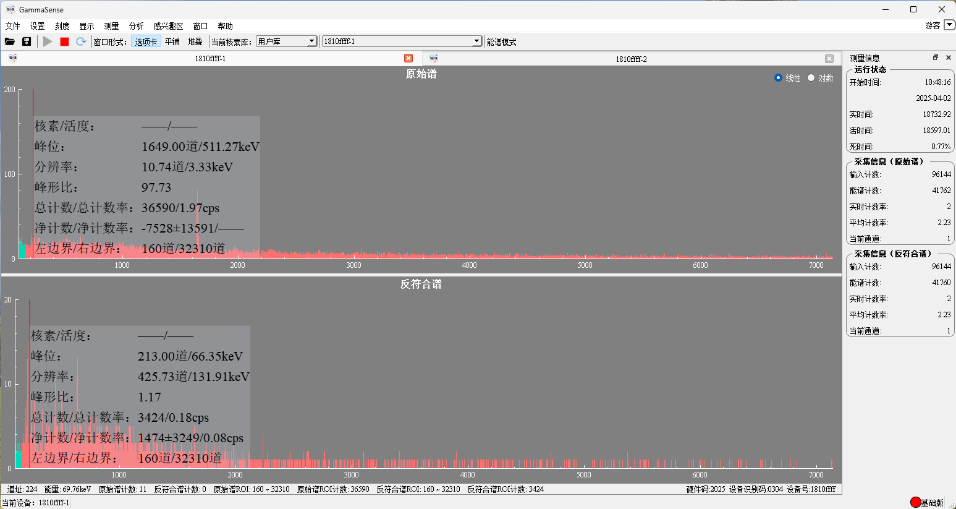Click the blue refresh arrow icon
Screen dimensions: 956x509
[80, 42]
